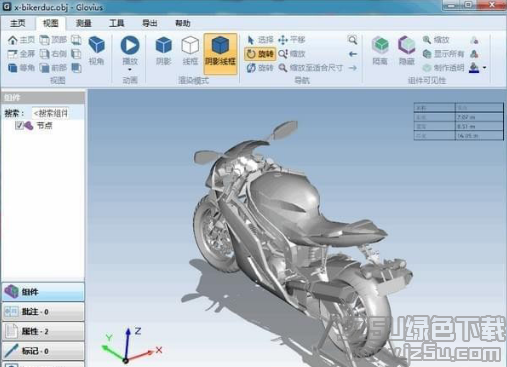Toggle the 节点 checkbox

pyautogui.click(x=19, y=126)
